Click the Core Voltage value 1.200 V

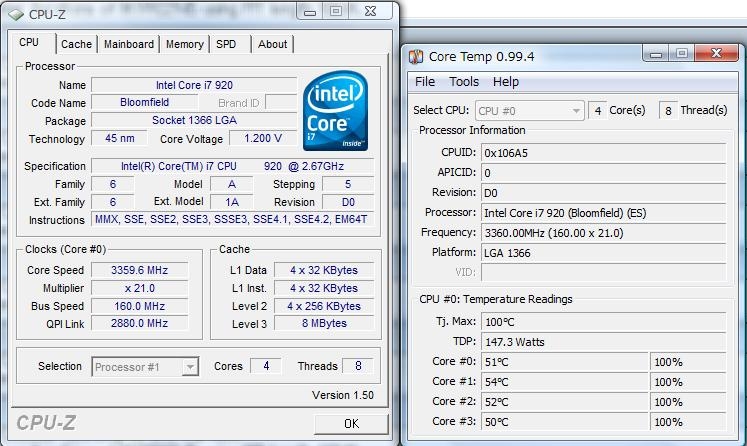coord(263,138)
